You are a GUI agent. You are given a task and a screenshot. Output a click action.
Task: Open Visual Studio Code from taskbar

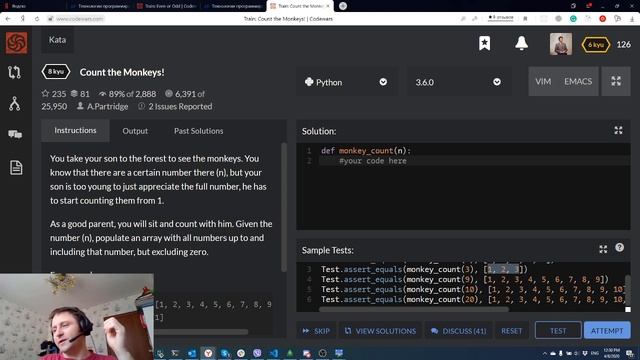click(x=273, y=353)
